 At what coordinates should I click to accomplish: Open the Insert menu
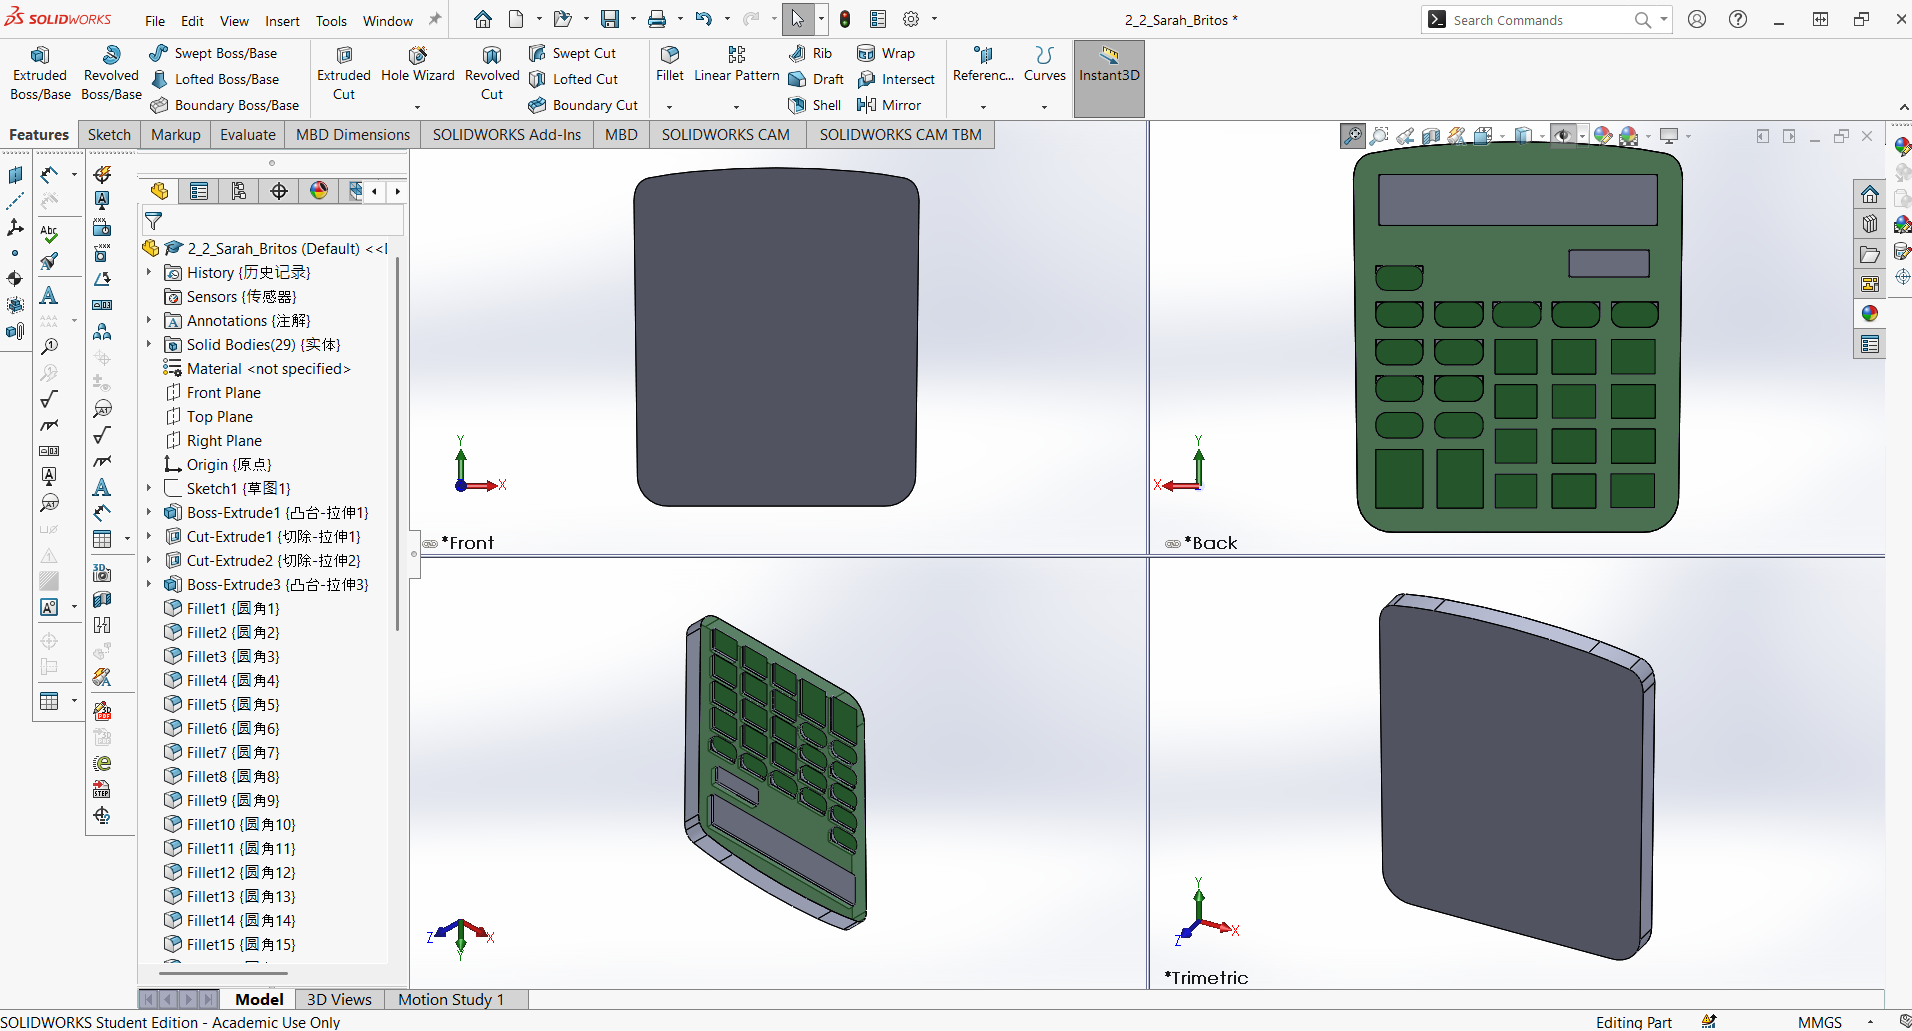(282, 21)
